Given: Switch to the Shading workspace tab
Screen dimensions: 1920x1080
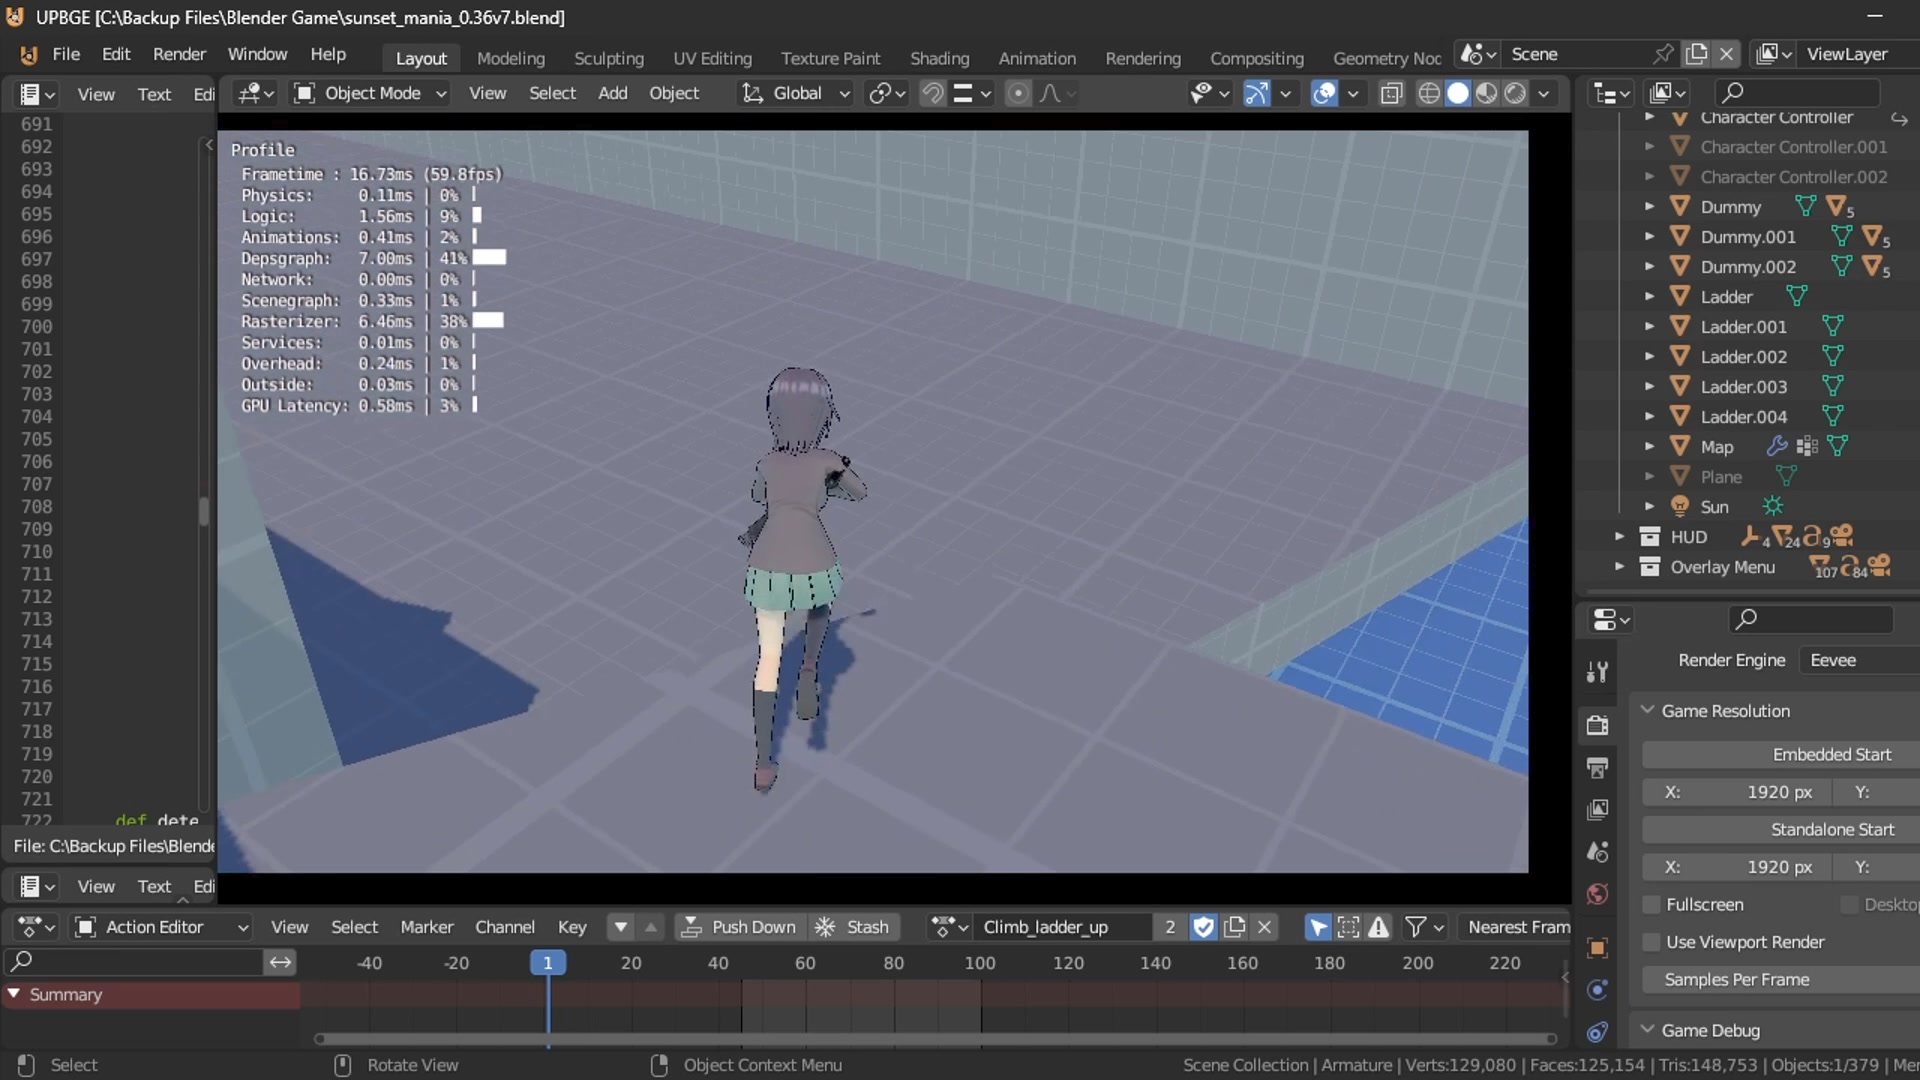Looking at the screenshot, I should coord(939,58).
